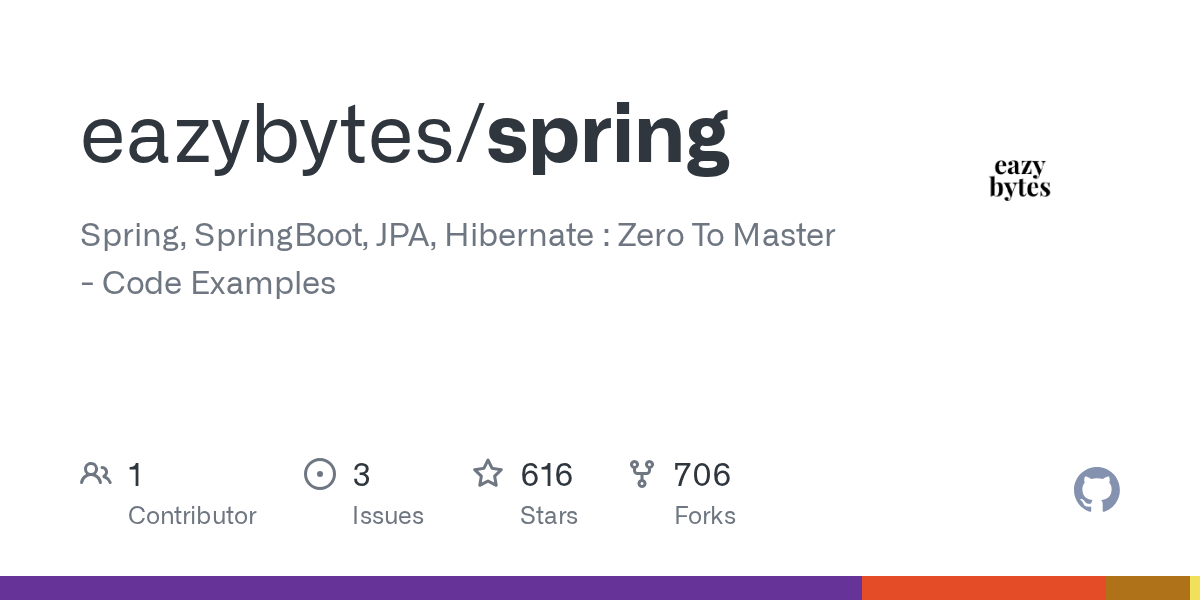Click the GitHub Octocat logo
Image resolution: width=1200 pixels, height=600 pixels.
[x=1096, y=491]
